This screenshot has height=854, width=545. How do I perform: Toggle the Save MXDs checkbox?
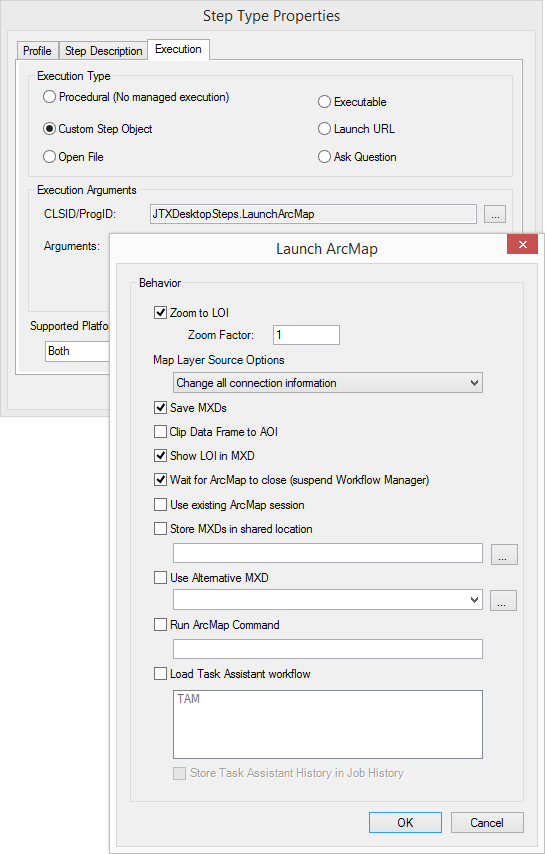tap(160, 407)
